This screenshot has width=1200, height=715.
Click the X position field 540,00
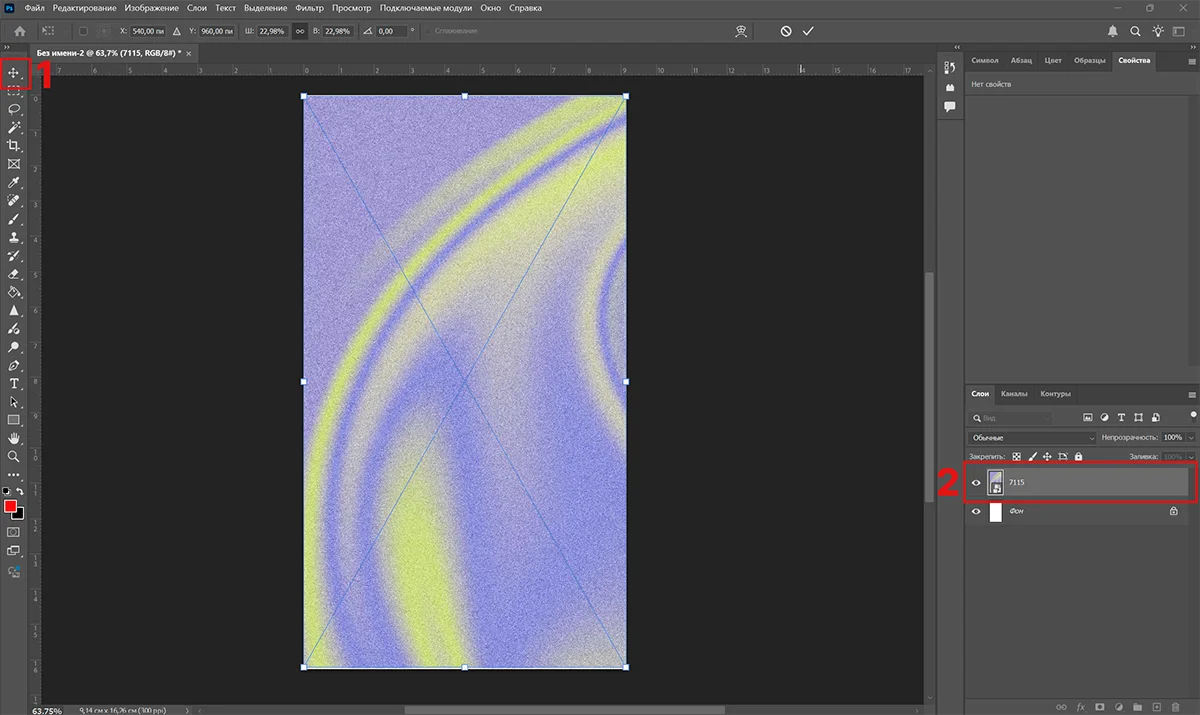(150, 31)
